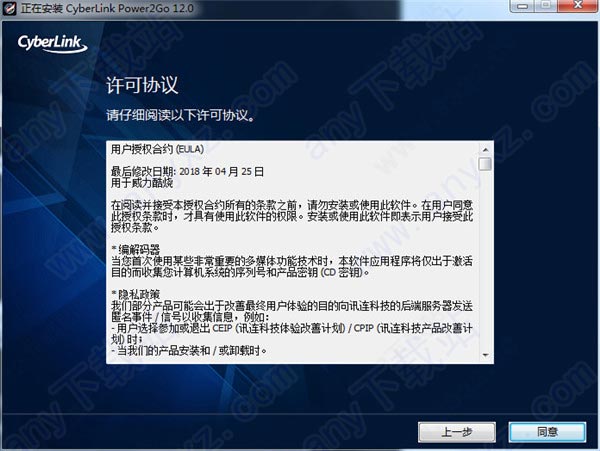600x451 pixels.
Task: Go back with the 上一步 button
Action: (457, 432)
